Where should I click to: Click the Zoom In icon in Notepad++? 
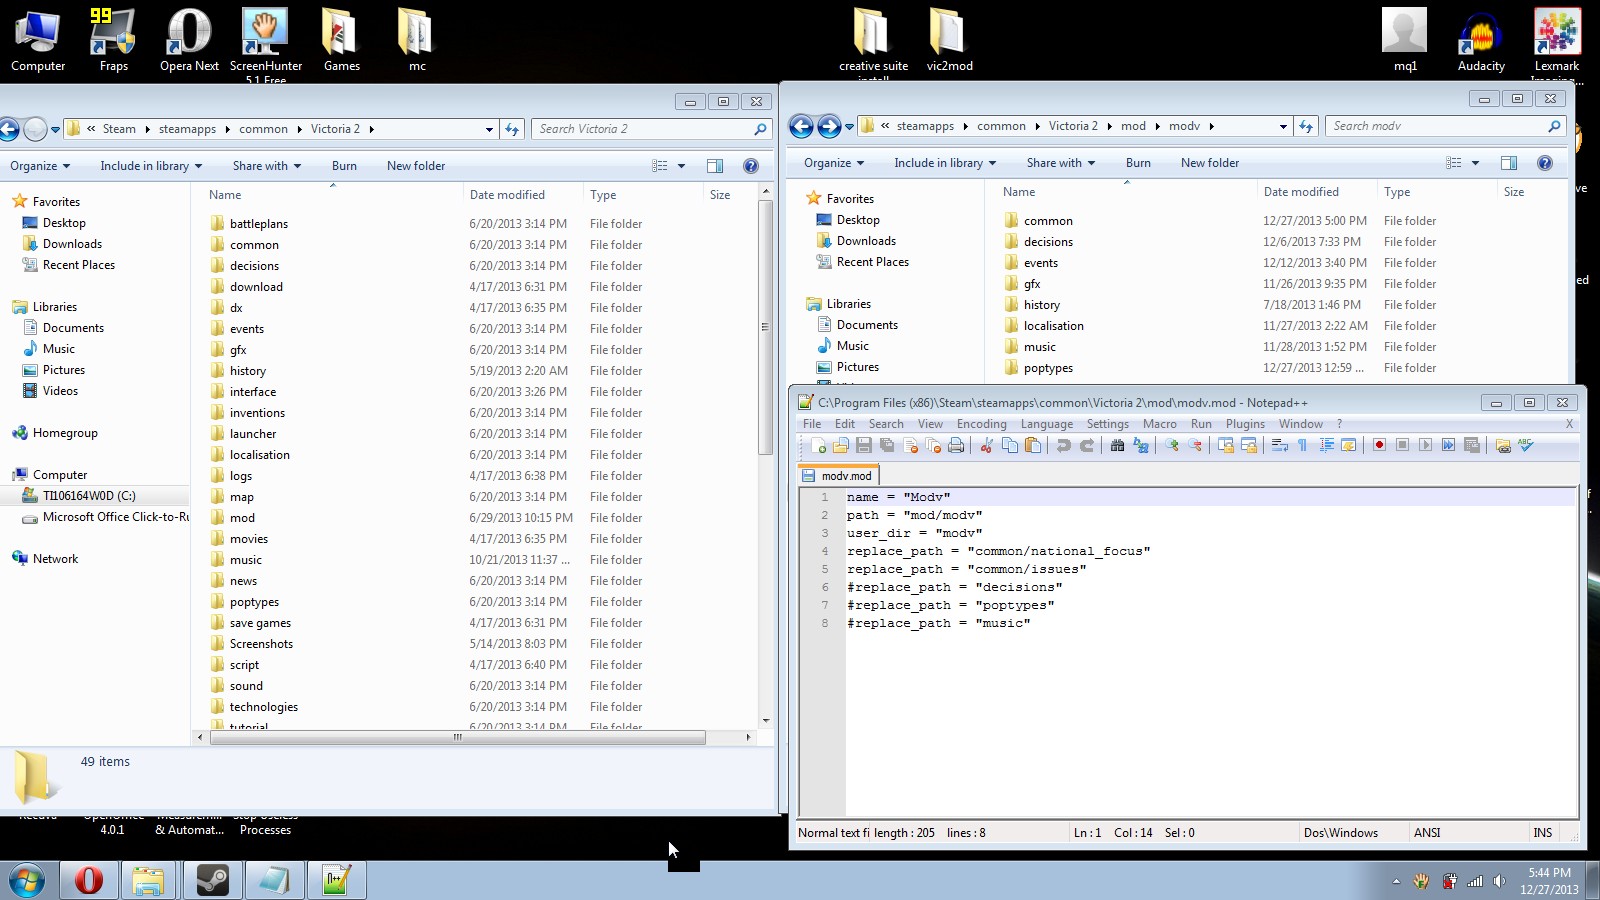1172,446
